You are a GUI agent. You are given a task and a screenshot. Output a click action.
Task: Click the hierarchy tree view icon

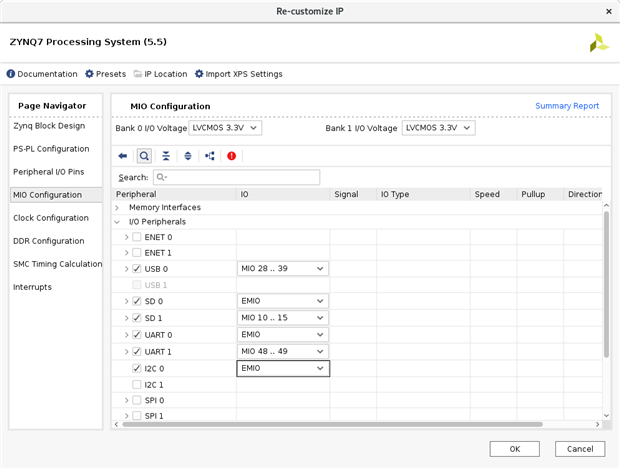coord(209,156)
